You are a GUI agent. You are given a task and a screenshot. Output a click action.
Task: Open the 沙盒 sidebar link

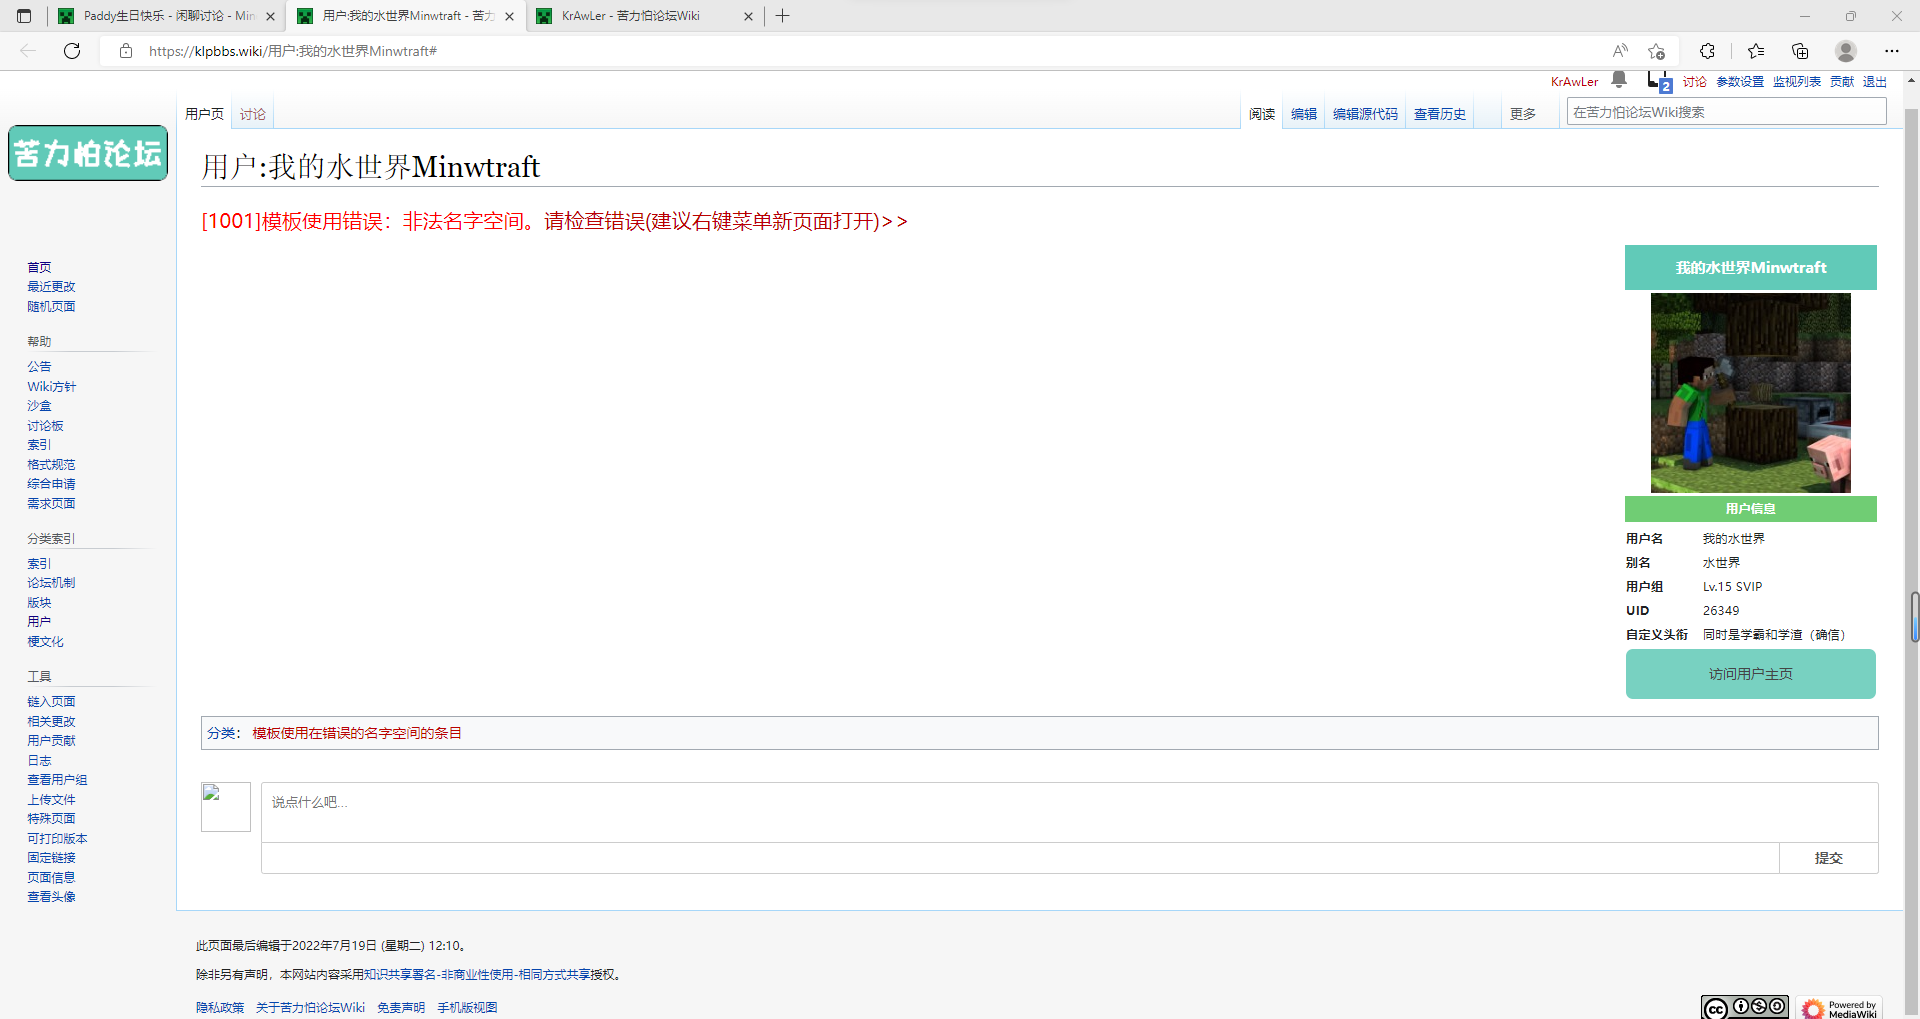point(39,406)
